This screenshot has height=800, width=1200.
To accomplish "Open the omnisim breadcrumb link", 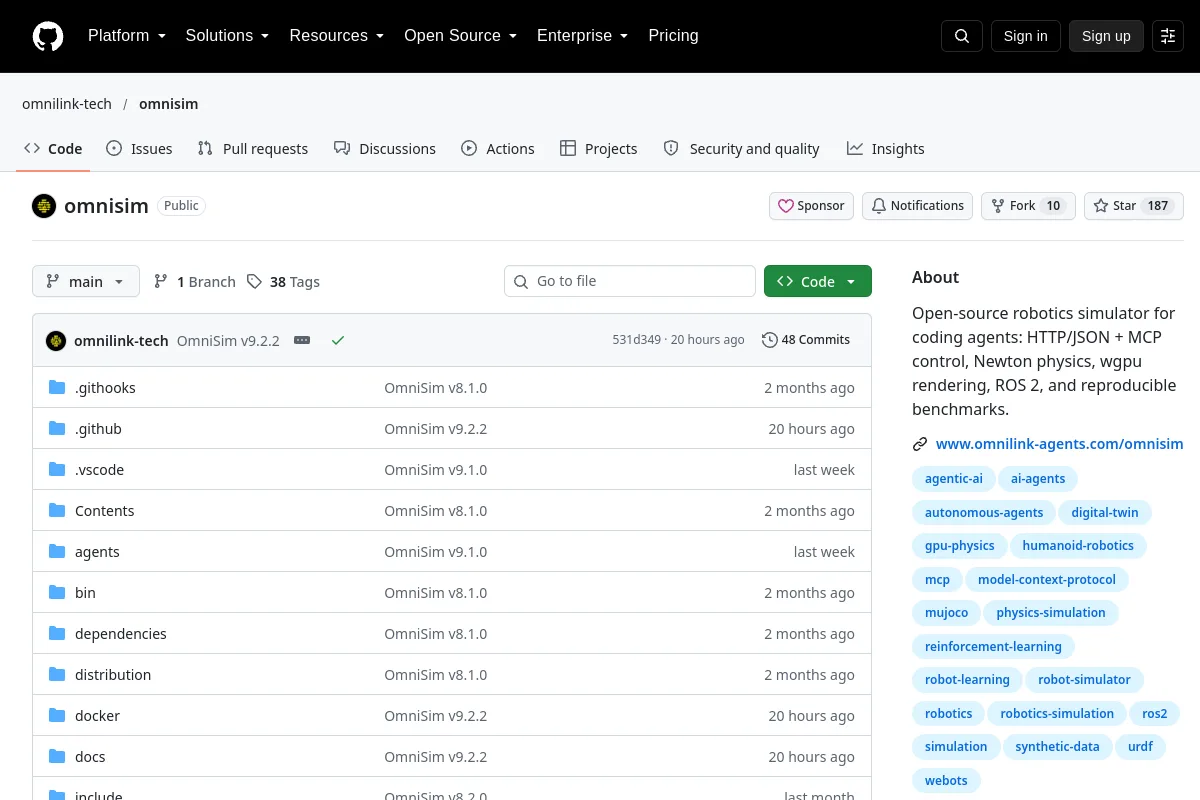I will click(x=168, y=104).
